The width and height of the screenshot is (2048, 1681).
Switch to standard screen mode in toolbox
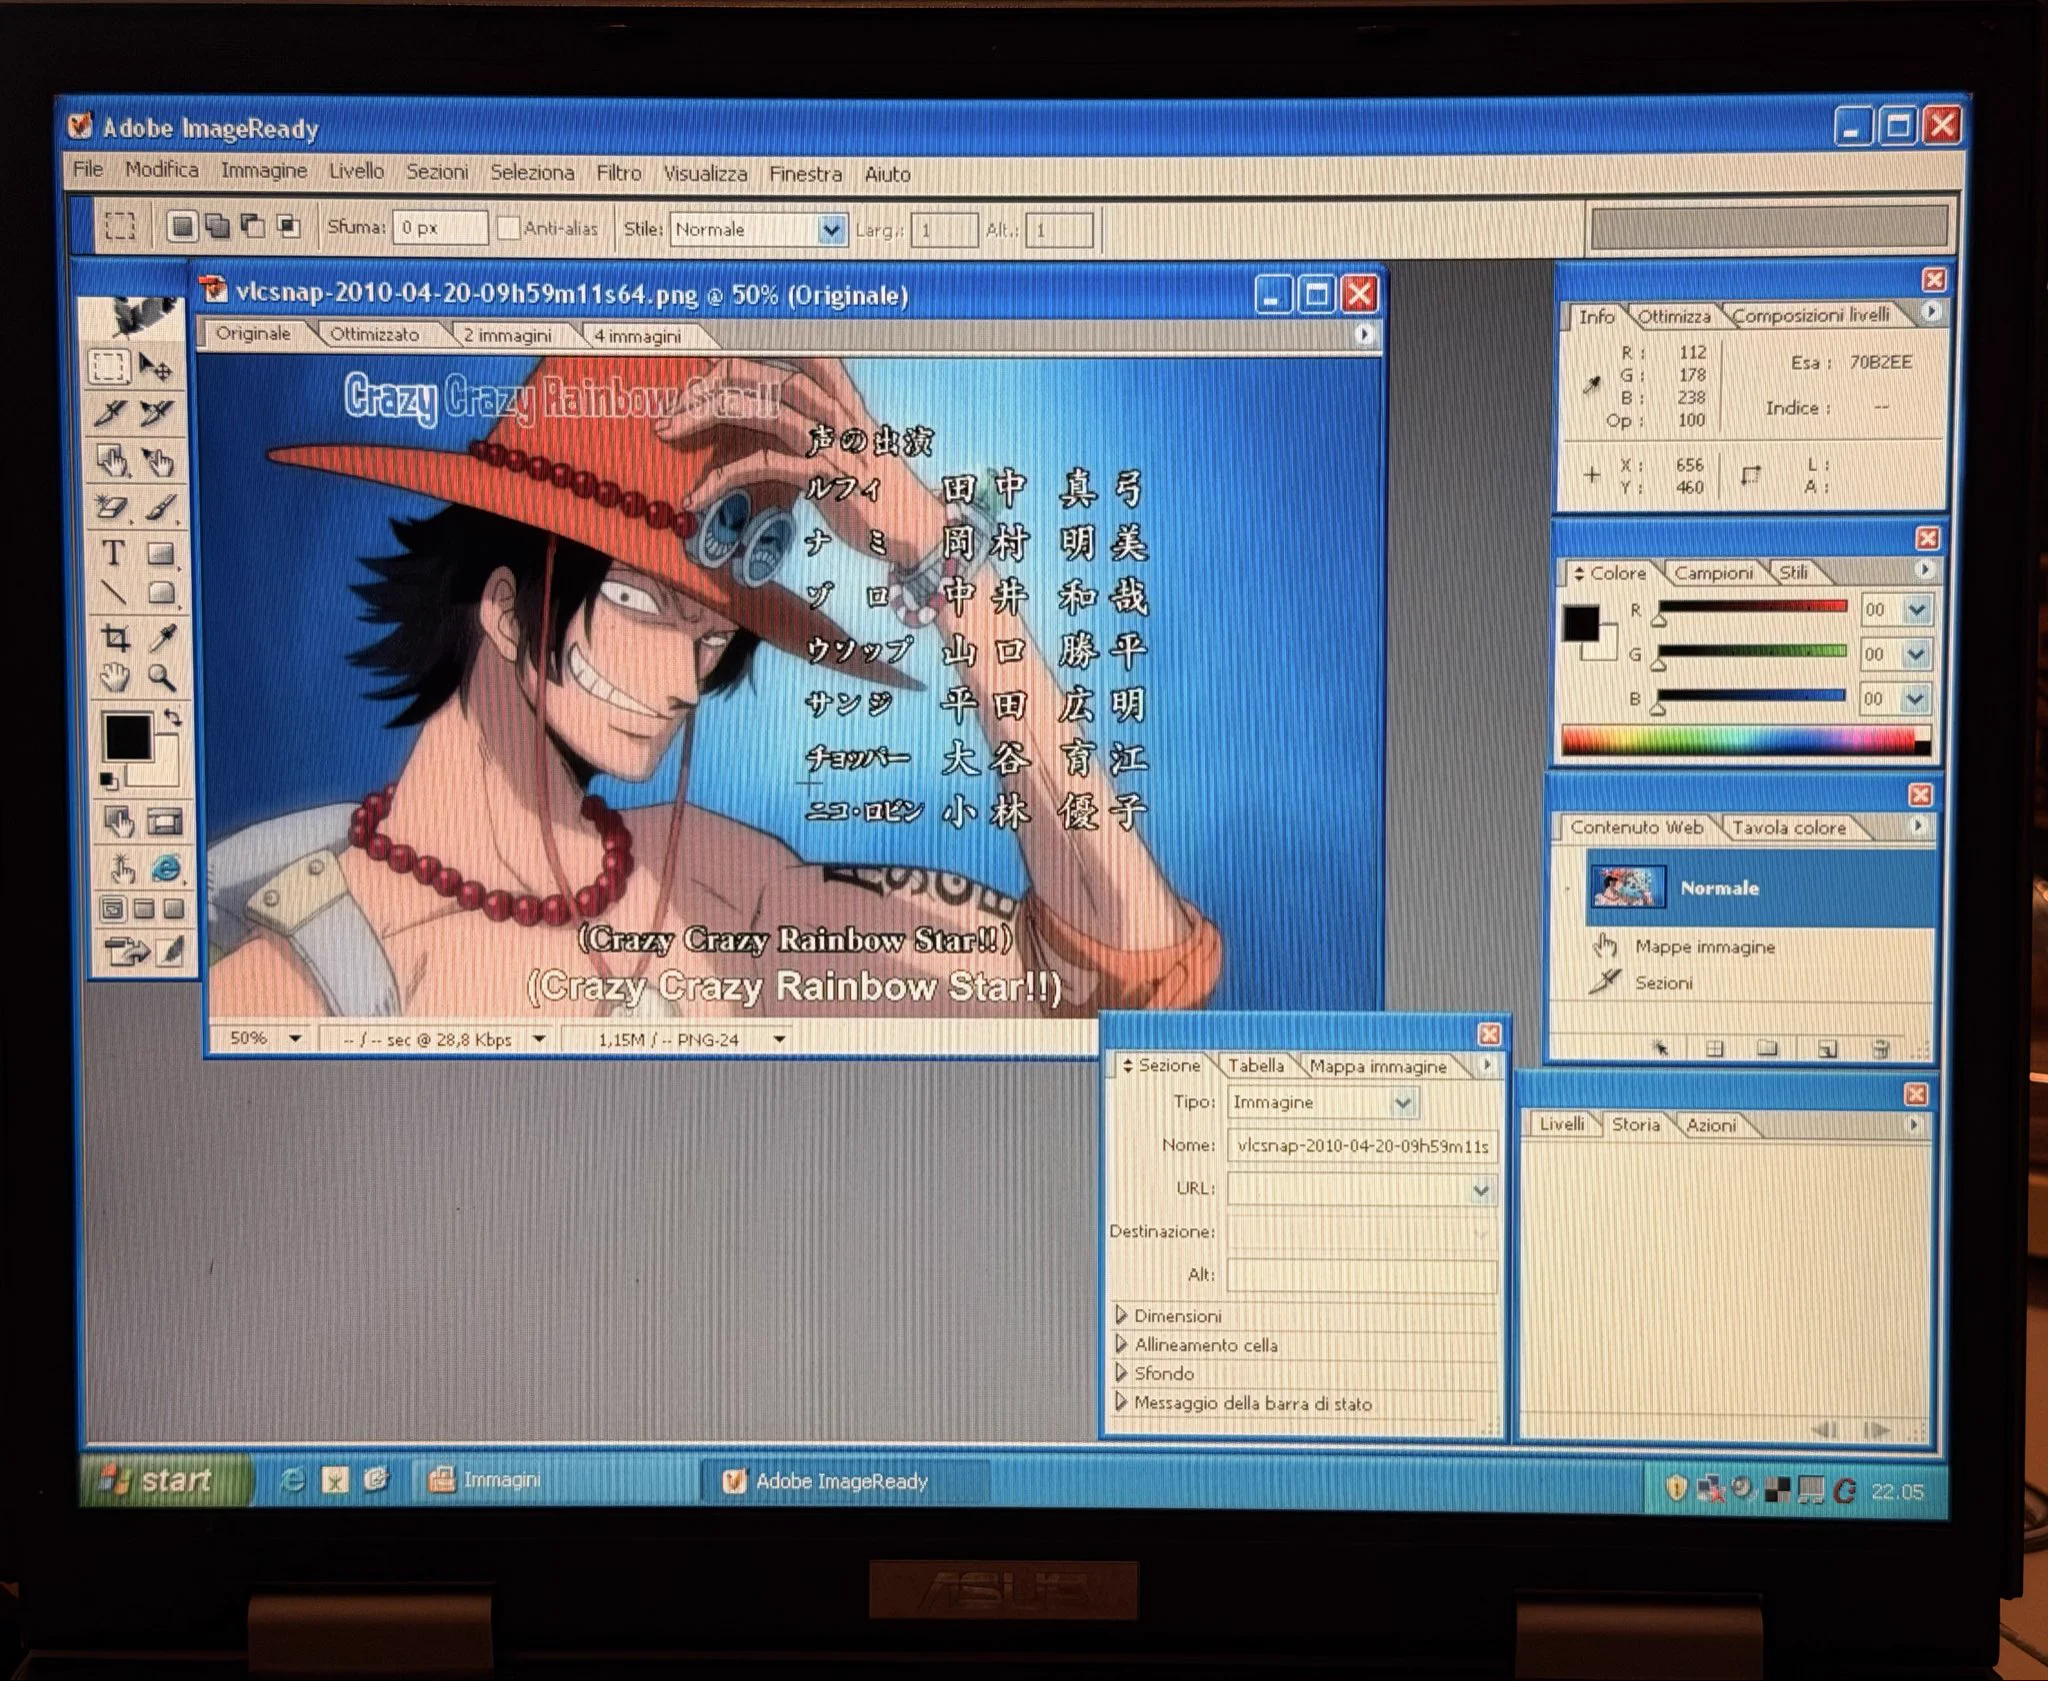click(113, 909)
